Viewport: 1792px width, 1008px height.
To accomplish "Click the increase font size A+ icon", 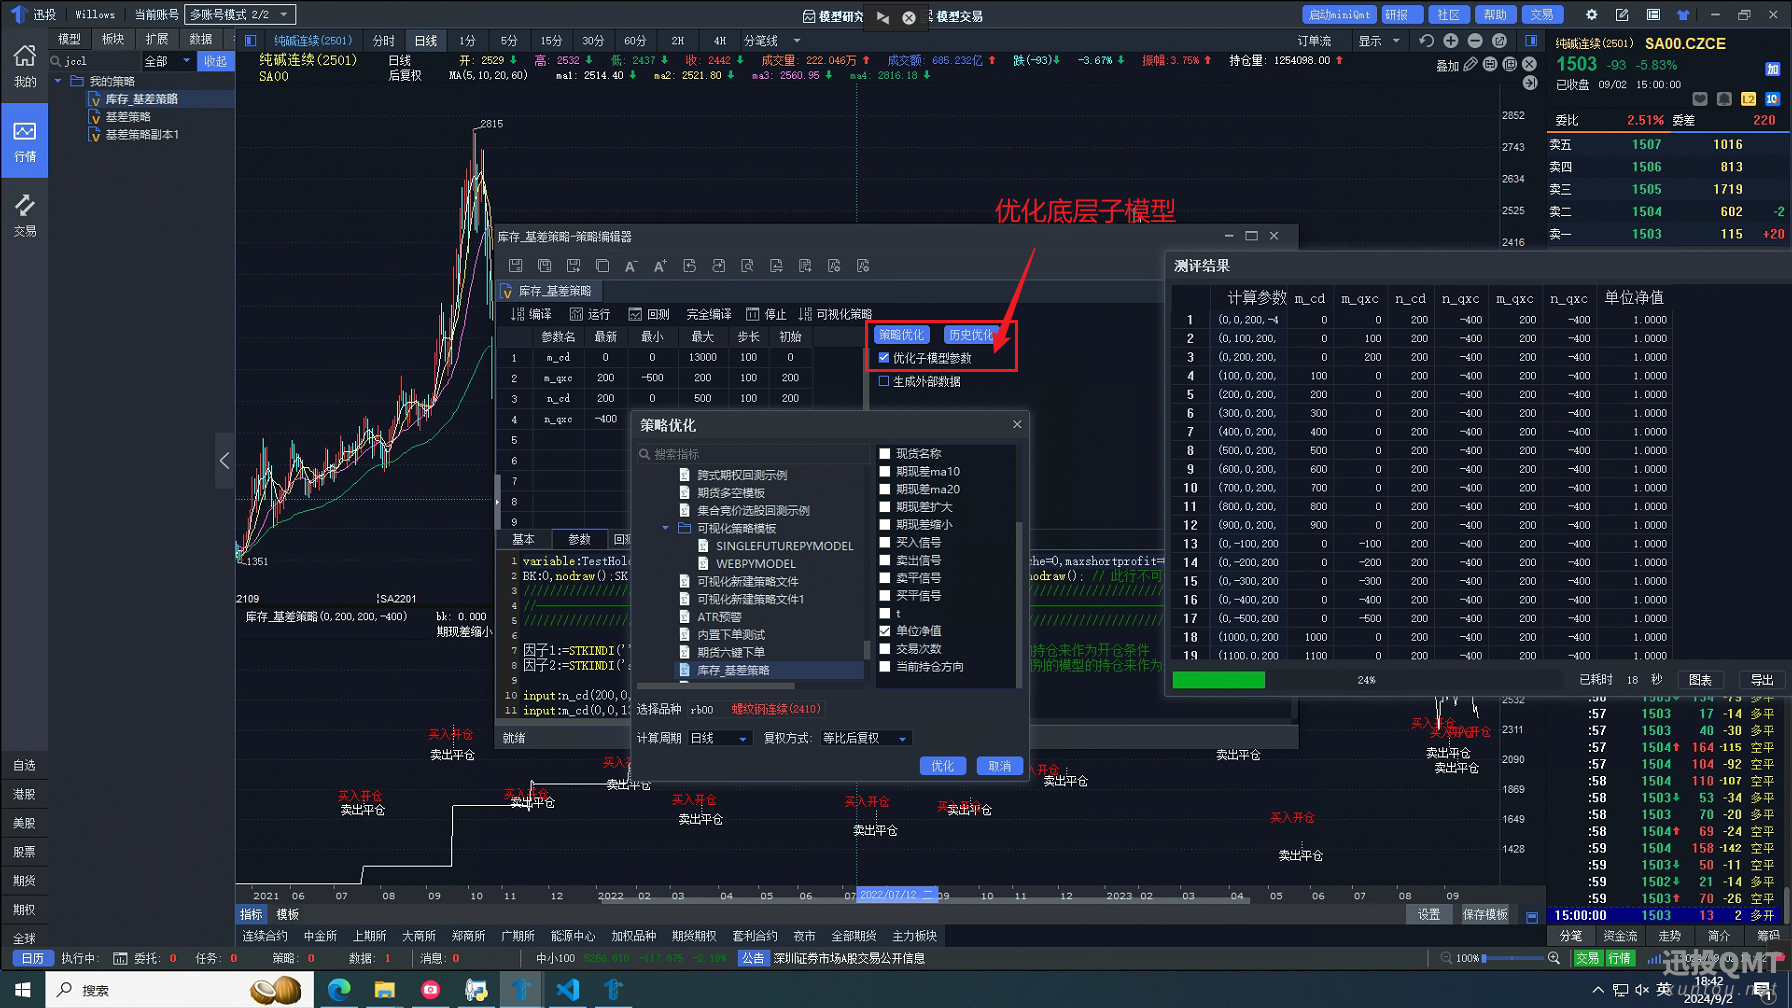I will 660,266.
